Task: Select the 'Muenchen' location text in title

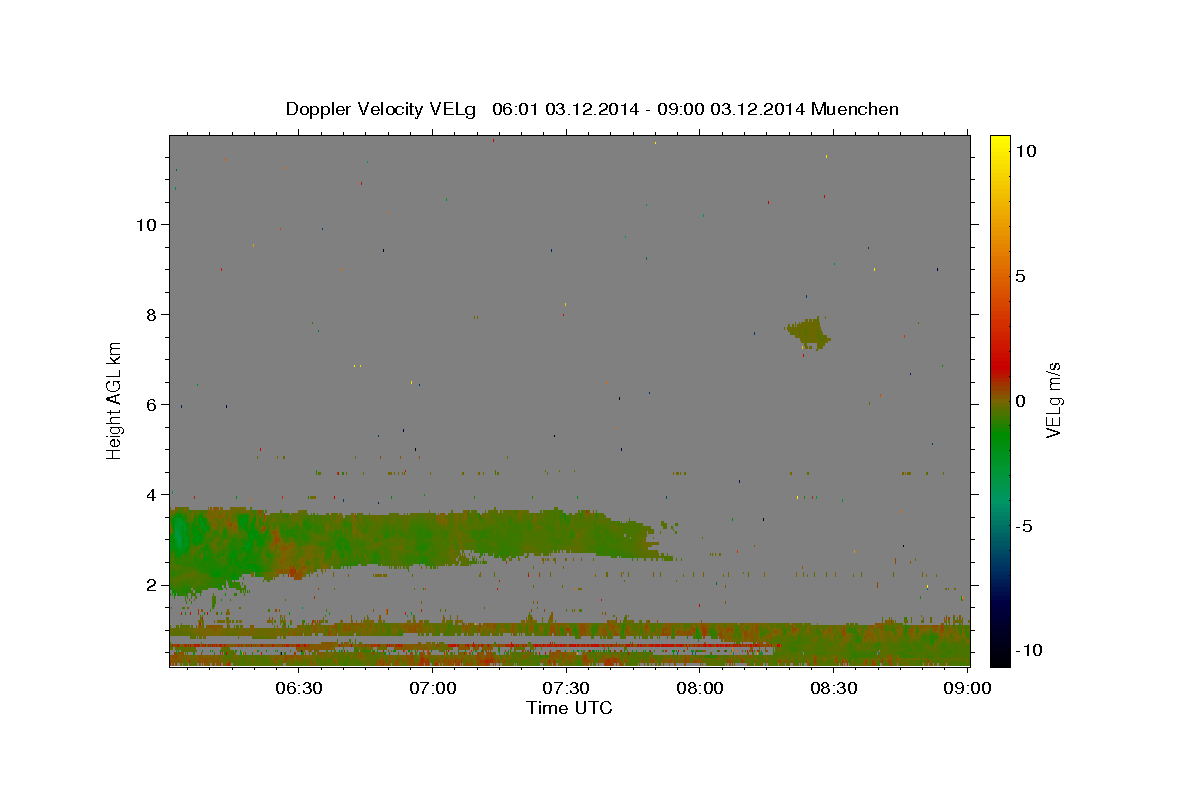Action: pos(855,109)
